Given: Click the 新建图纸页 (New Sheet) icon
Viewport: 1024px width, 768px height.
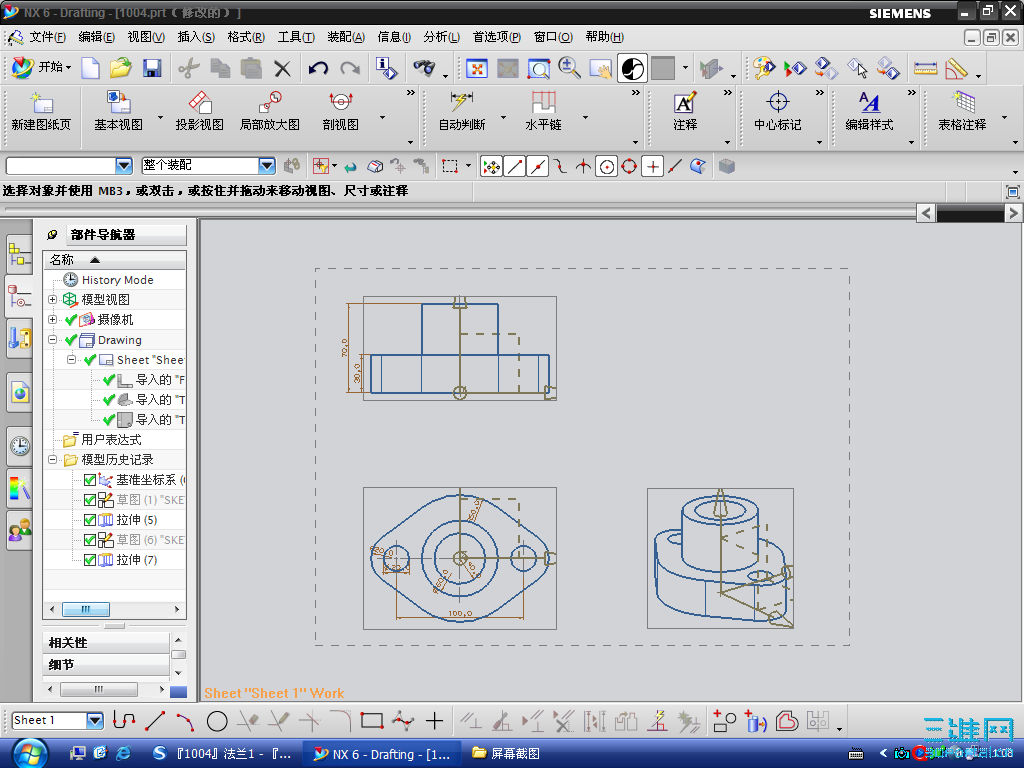Looking at the screenshot, I should click(41, 103).
